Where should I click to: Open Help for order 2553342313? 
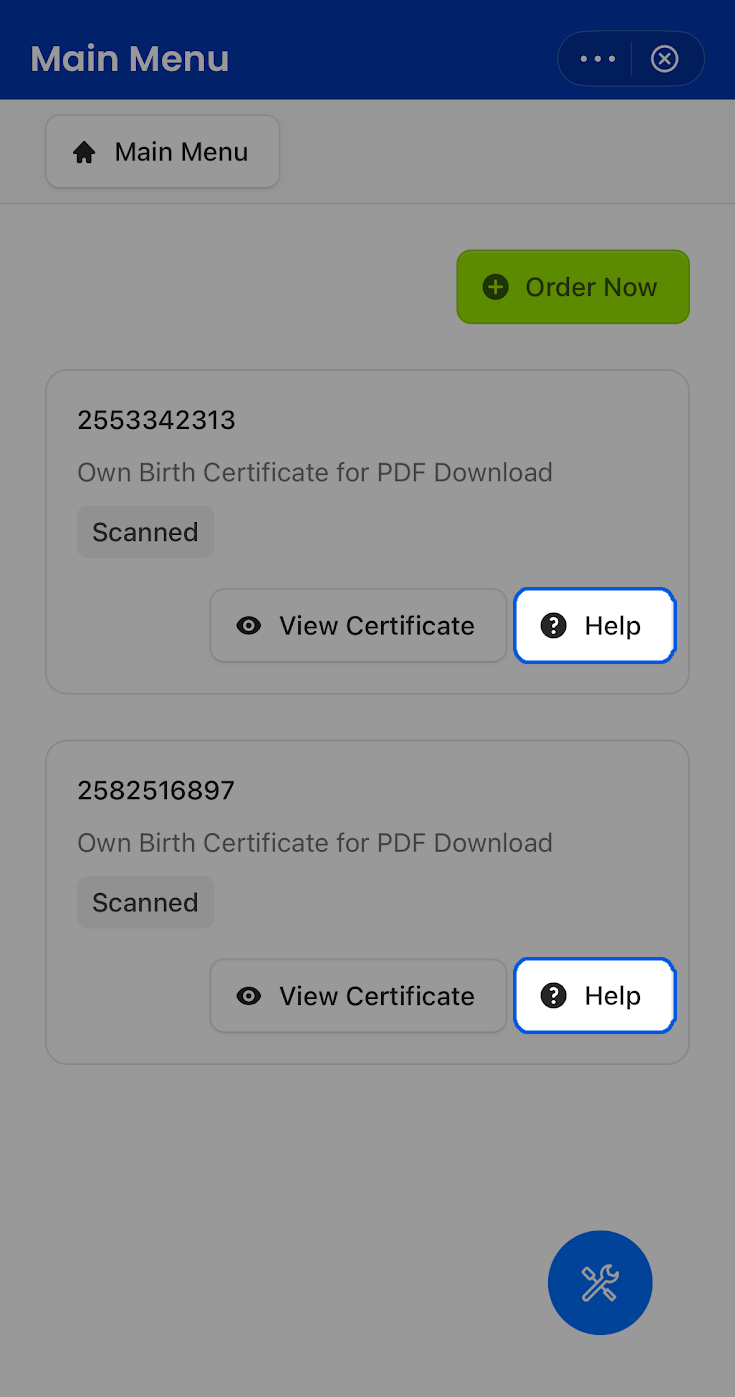click(x=595, y=626)
